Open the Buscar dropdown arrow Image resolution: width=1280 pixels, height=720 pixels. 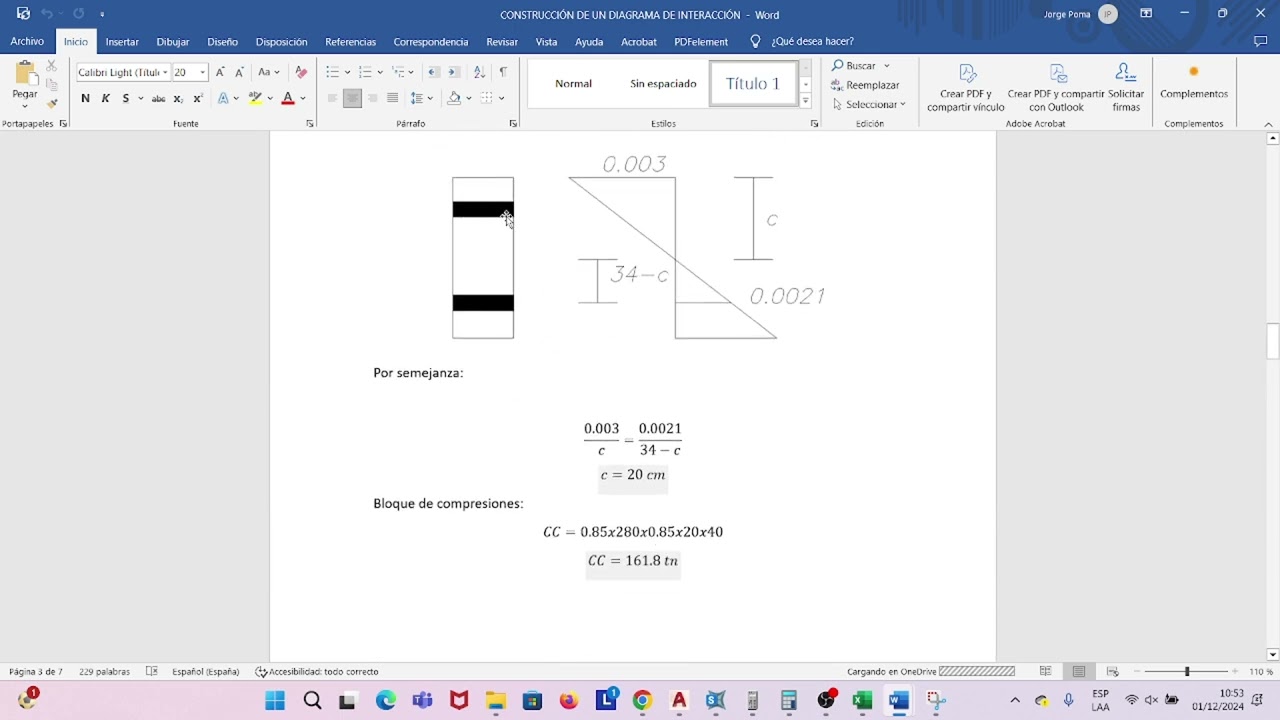click(x=886, y=66)
